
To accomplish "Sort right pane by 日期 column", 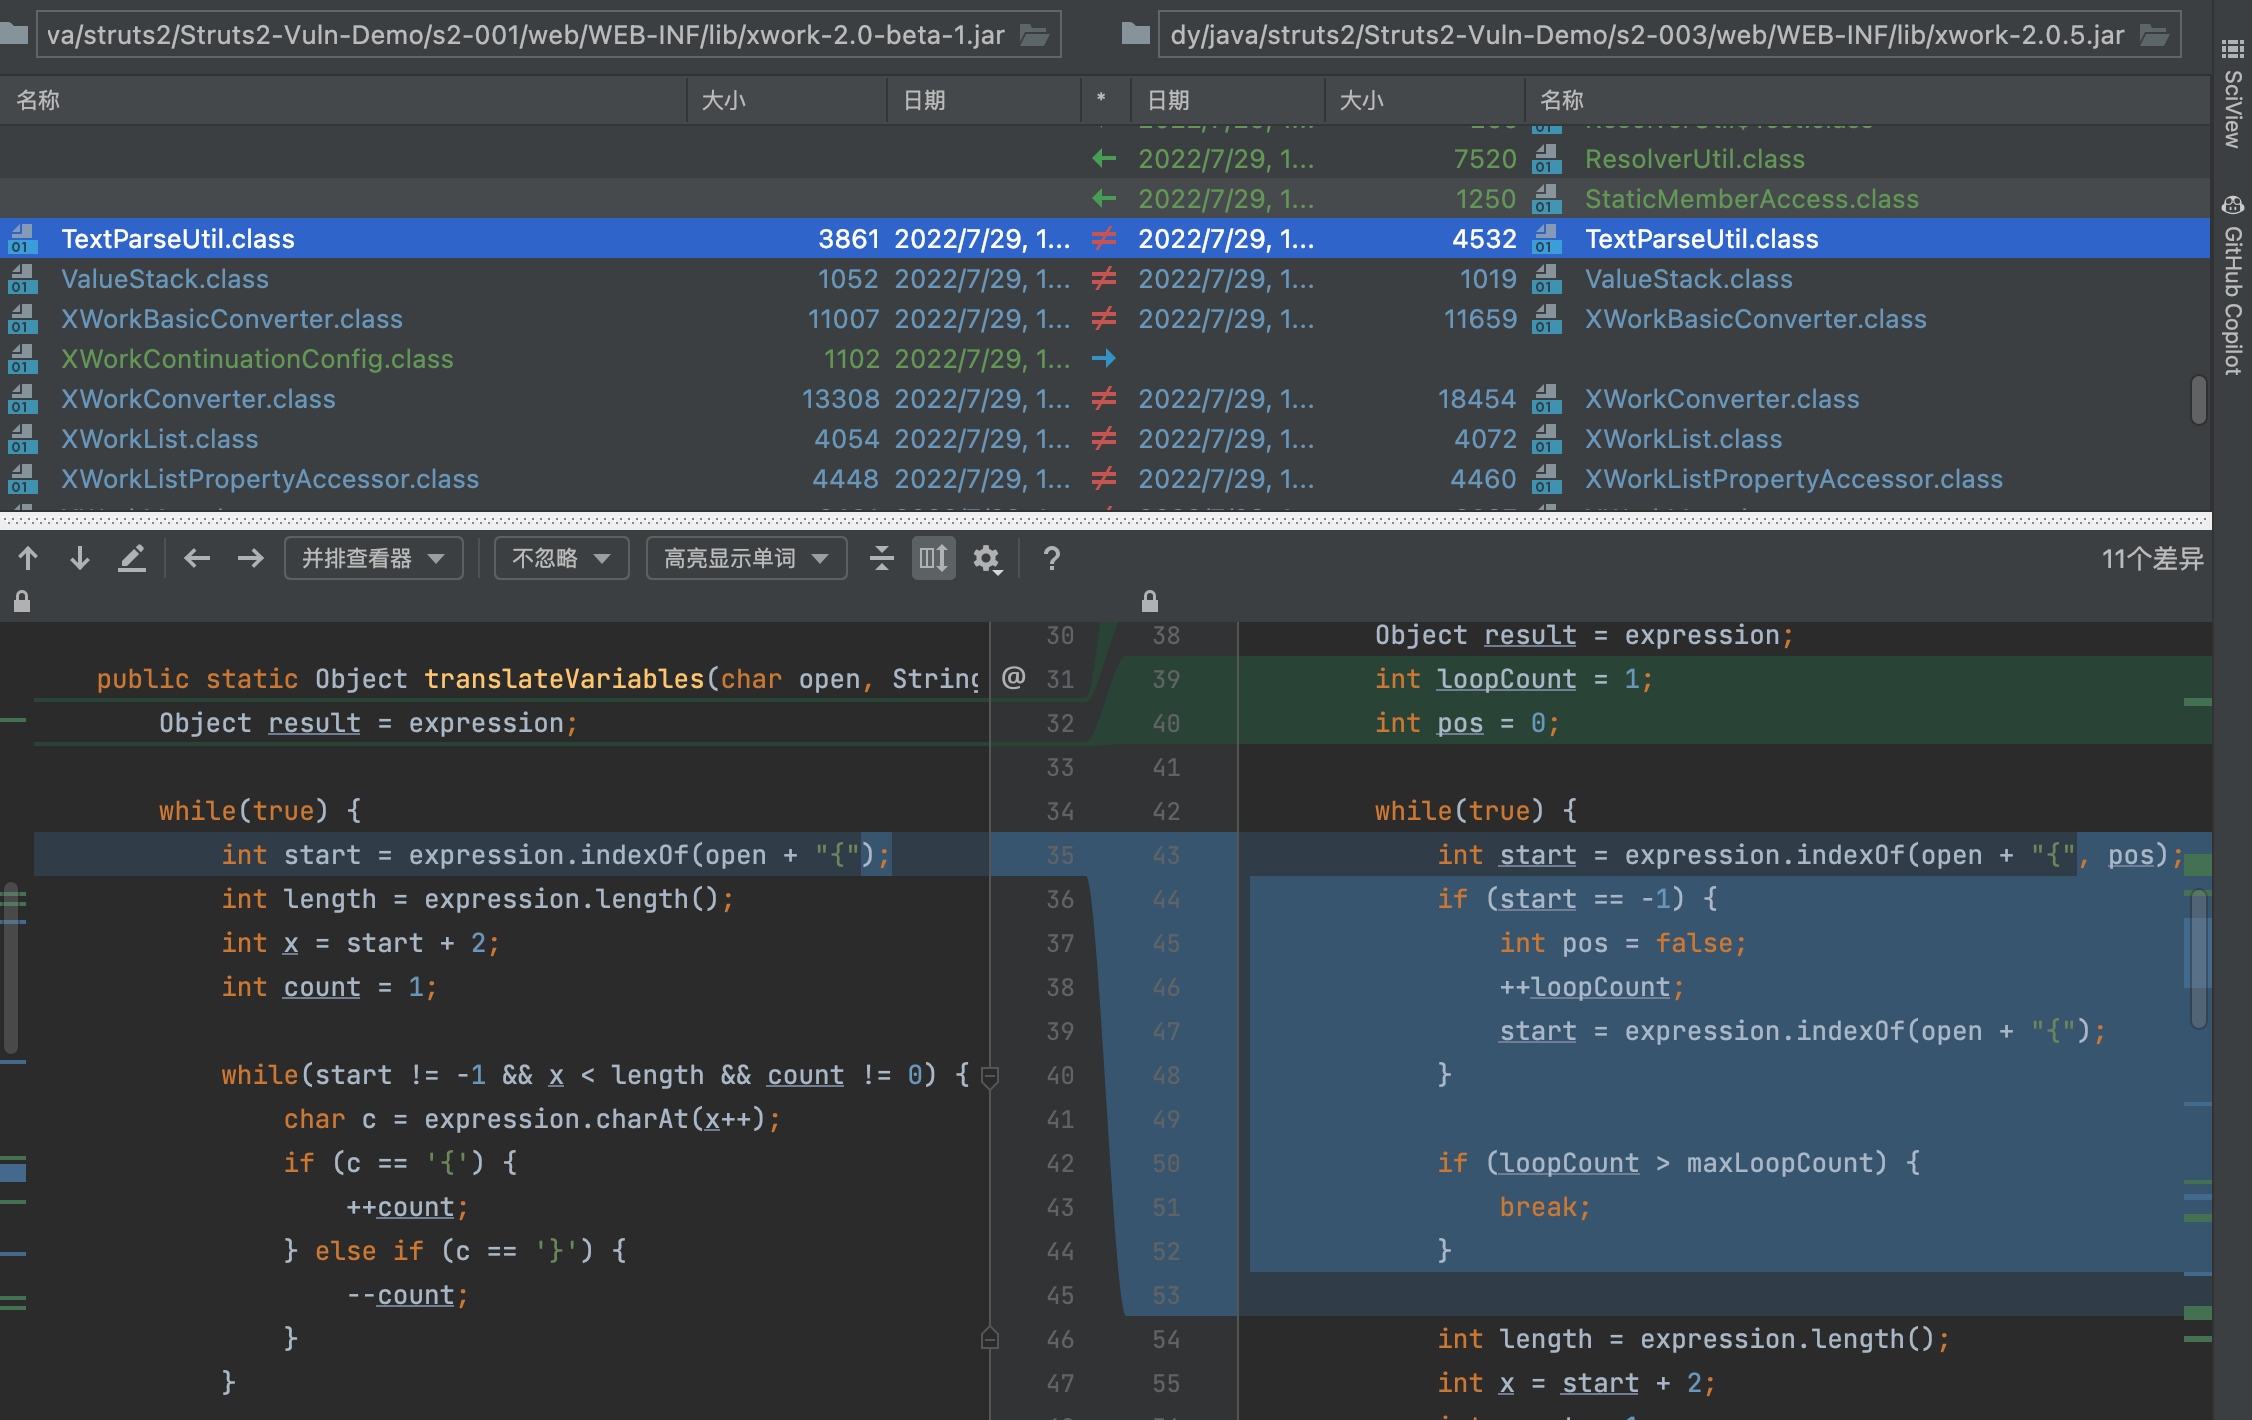I will (x=1227, y=100).
